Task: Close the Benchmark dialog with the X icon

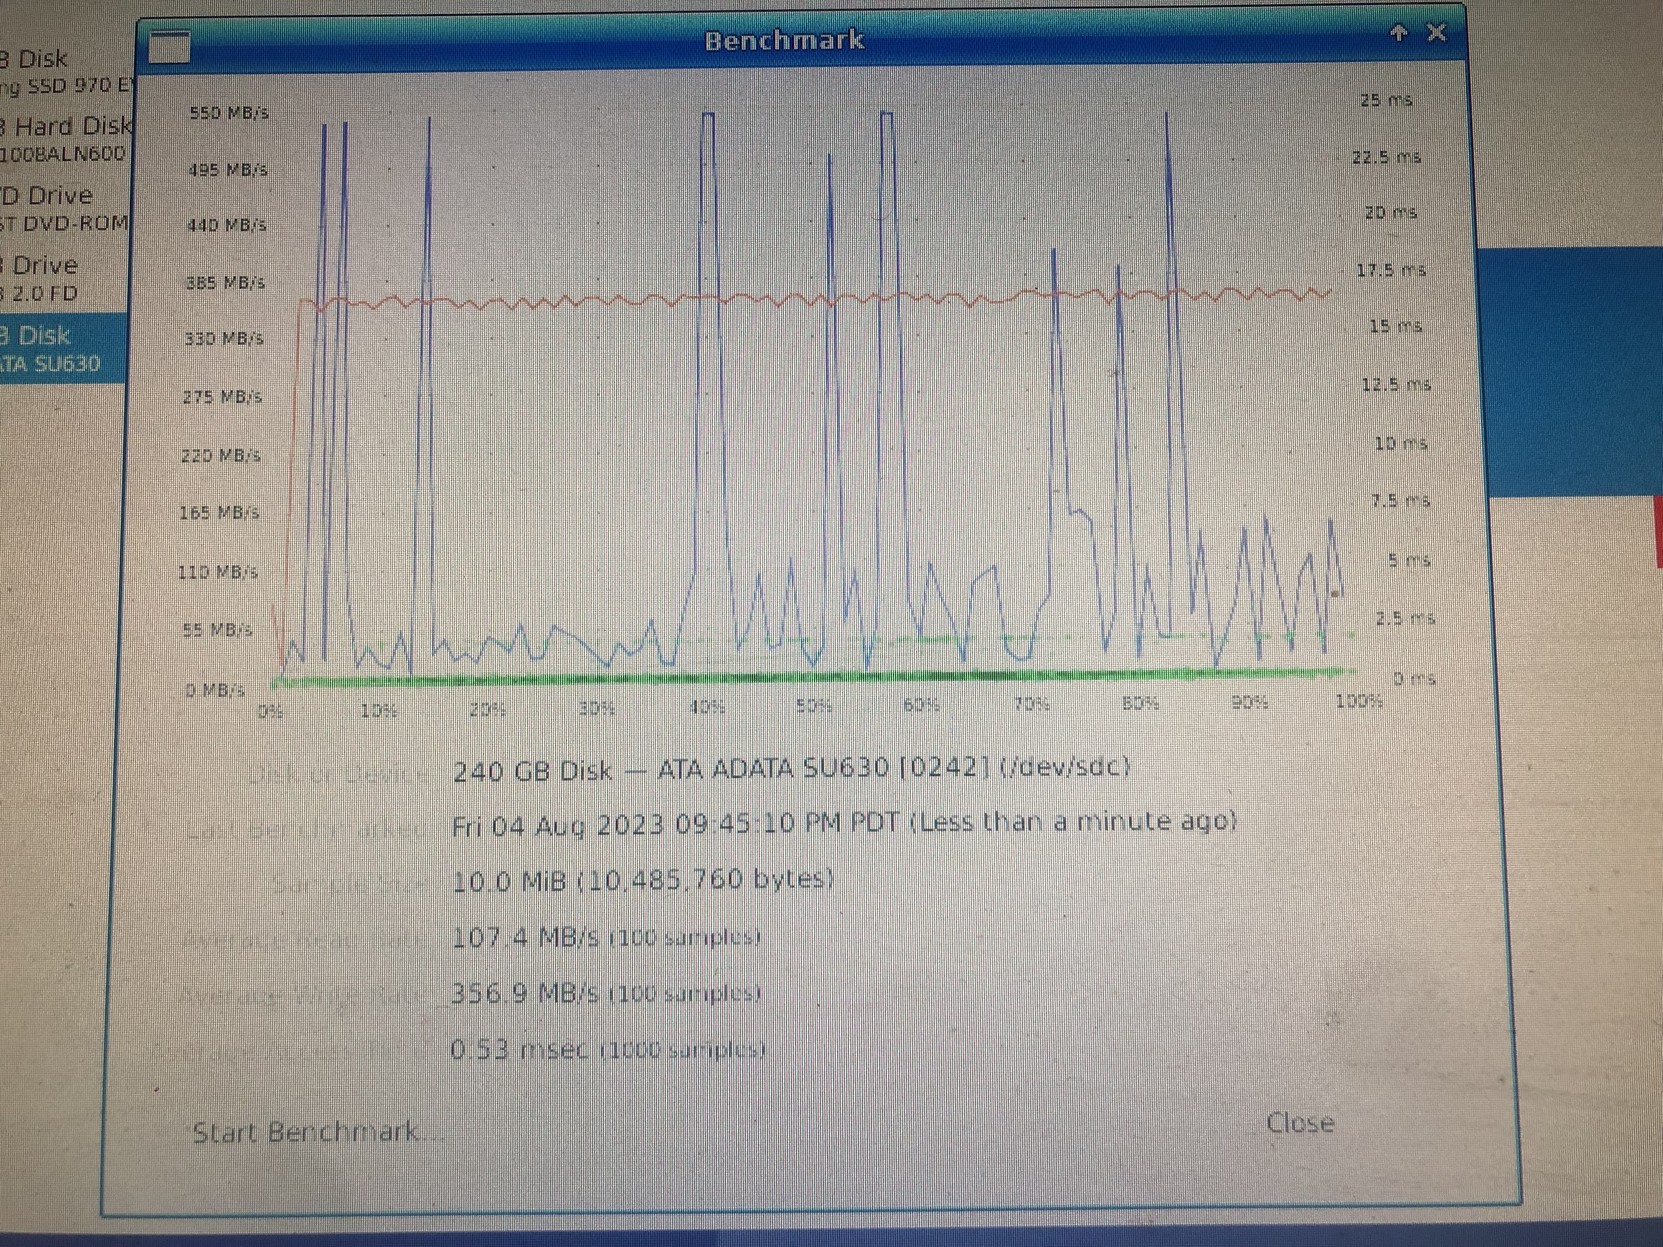Action: (x=1436, y=33)
